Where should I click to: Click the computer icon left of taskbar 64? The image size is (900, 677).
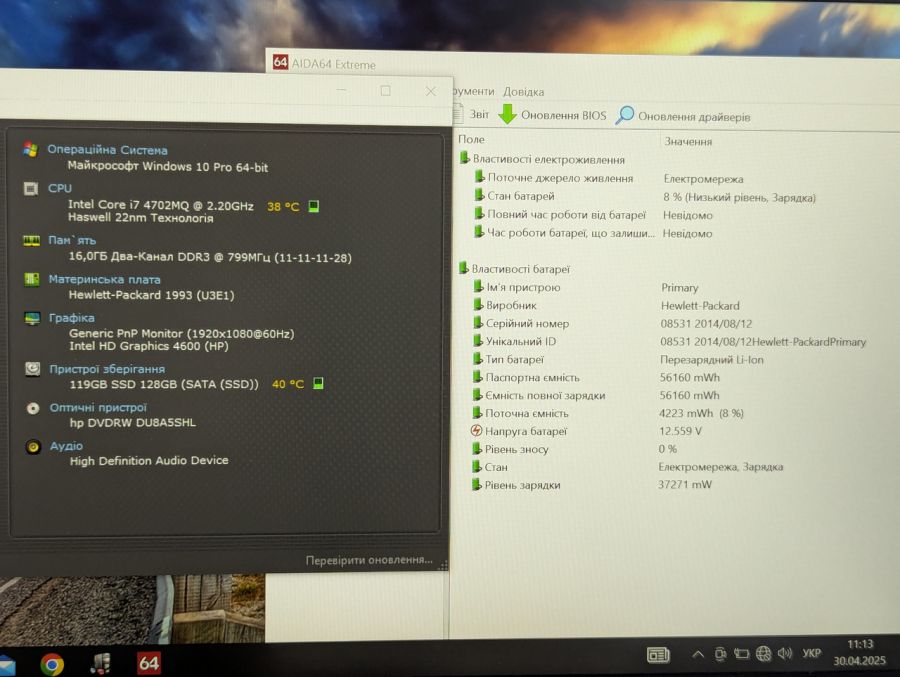[x=101, y=664]
